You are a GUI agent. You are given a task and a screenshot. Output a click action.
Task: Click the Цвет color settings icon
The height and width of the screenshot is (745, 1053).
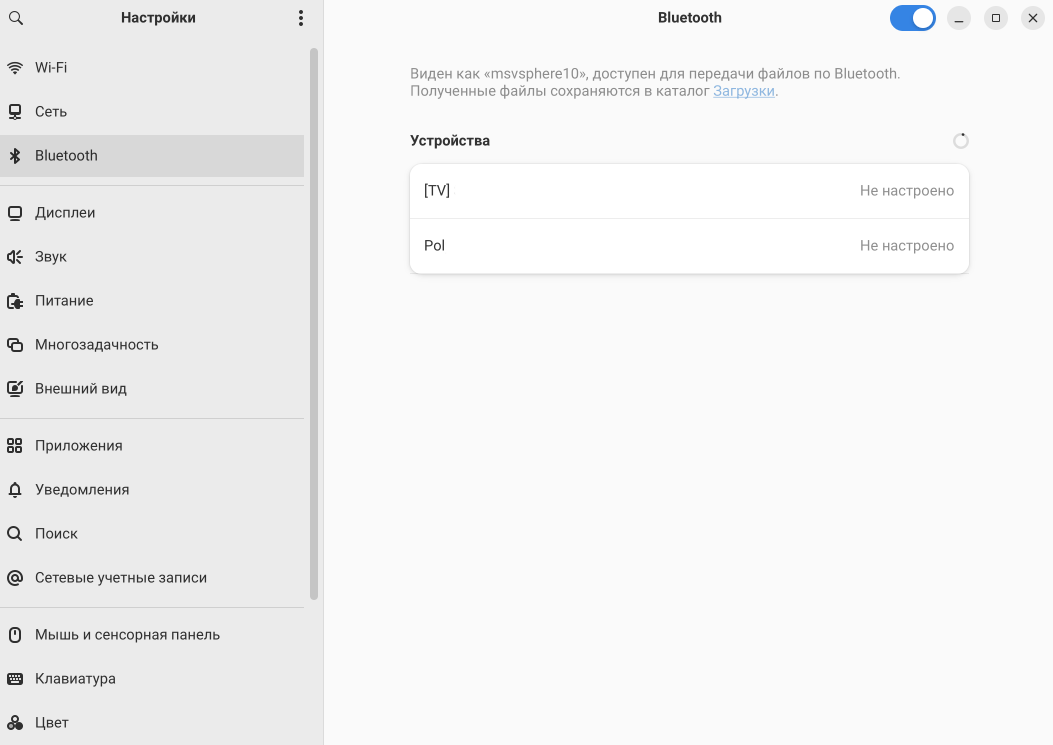pyautogui.click(x=15, y=723)
